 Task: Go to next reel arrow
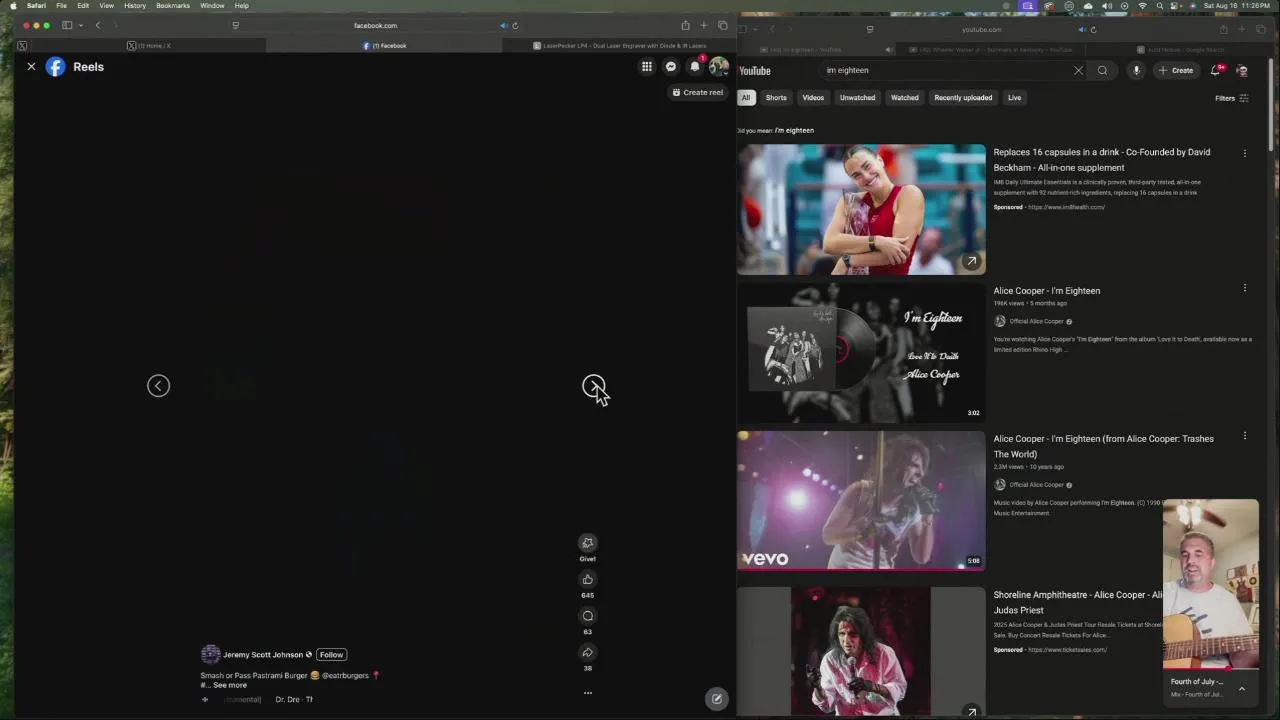tap(594, 386)
